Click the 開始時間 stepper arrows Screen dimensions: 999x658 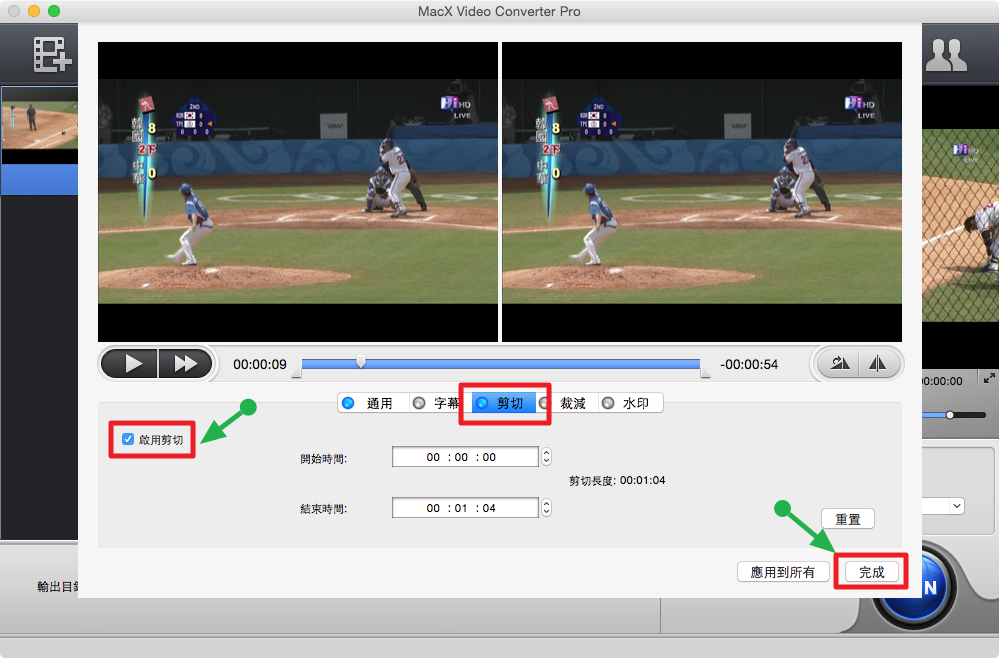pos(546,457)
